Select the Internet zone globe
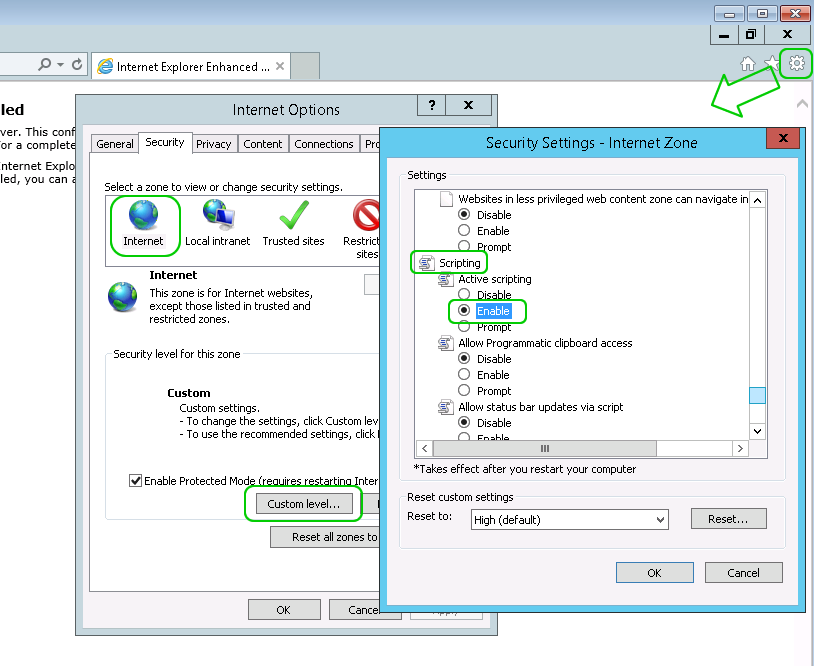The width and height of the screenshot is (814, 666). pyautogui.click(x=143, y=215)
